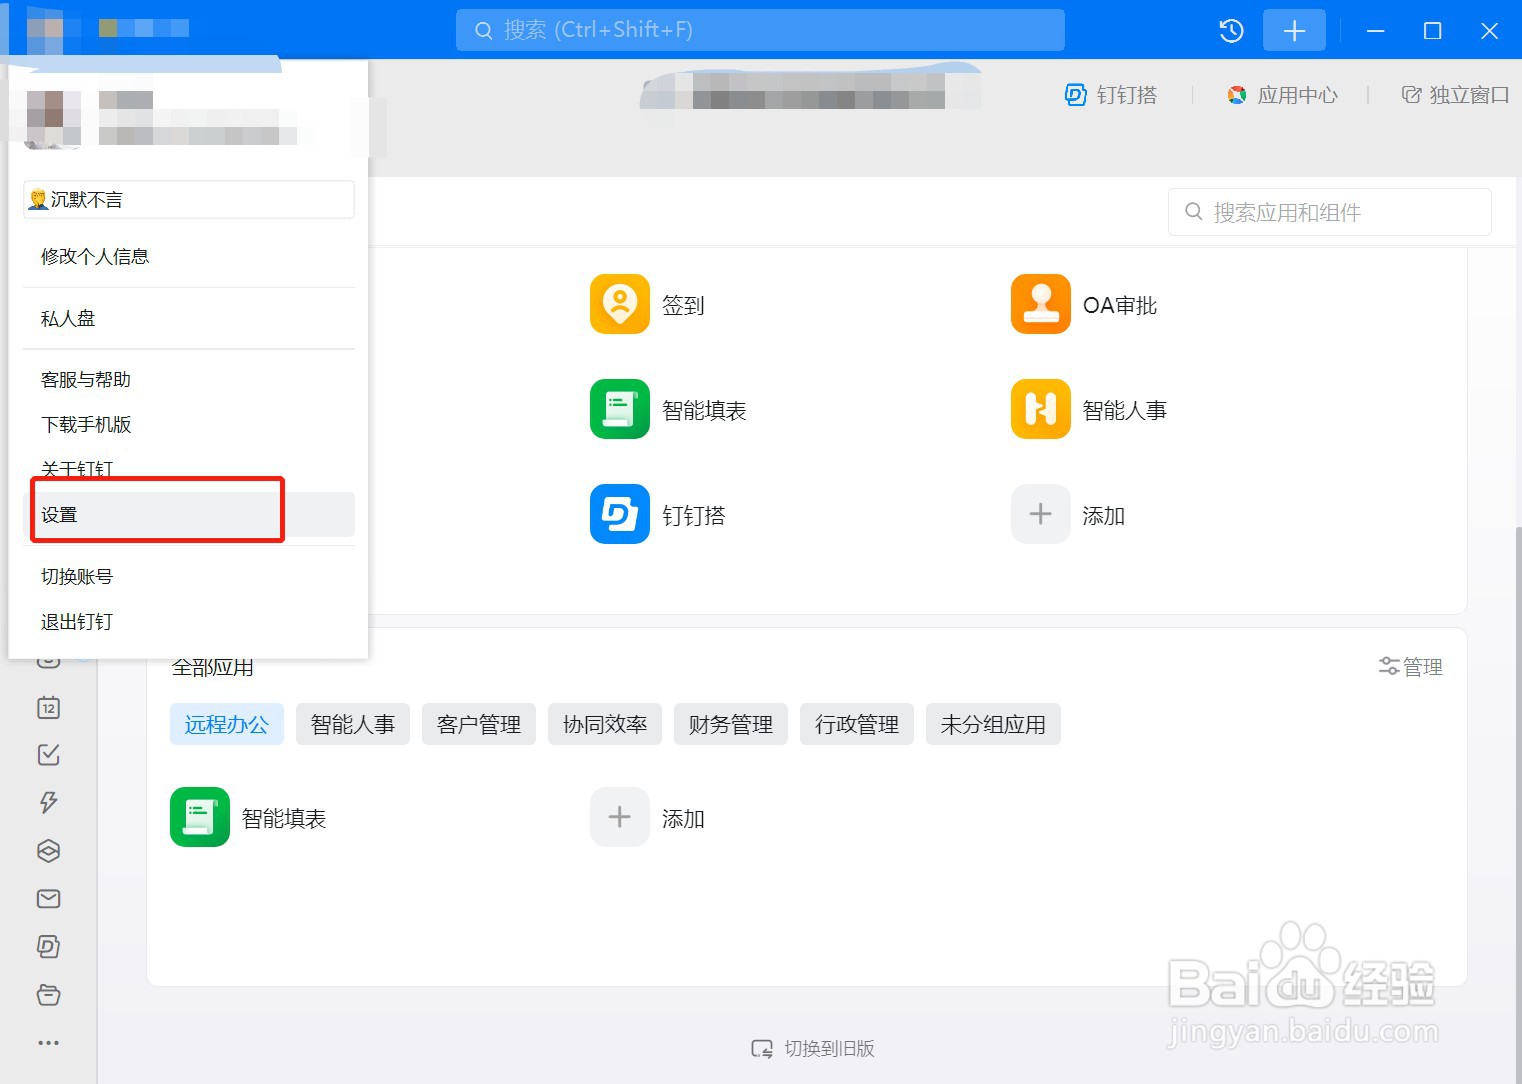Click the profile avatar in the popup menu

pyautogui.click(x=52, y=119)
